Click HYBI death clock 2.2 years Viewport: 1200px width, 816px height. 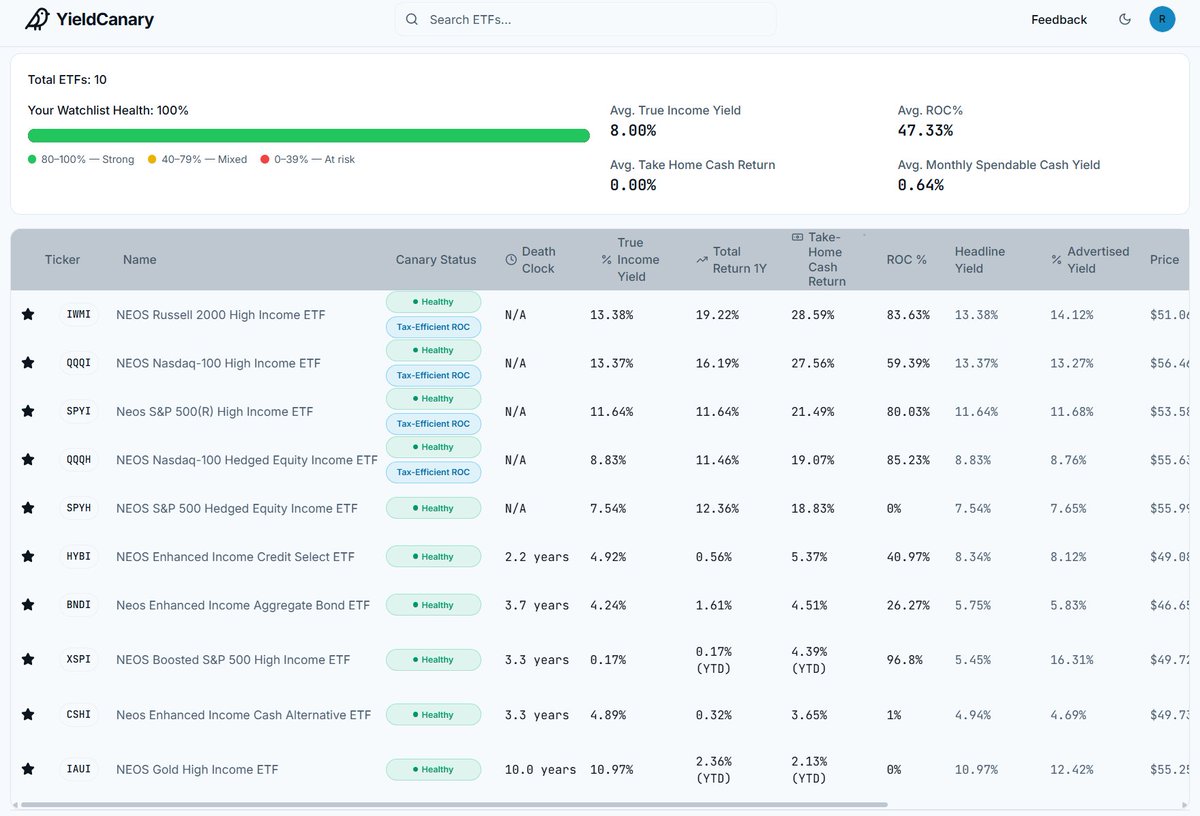(x=537, y=557)
